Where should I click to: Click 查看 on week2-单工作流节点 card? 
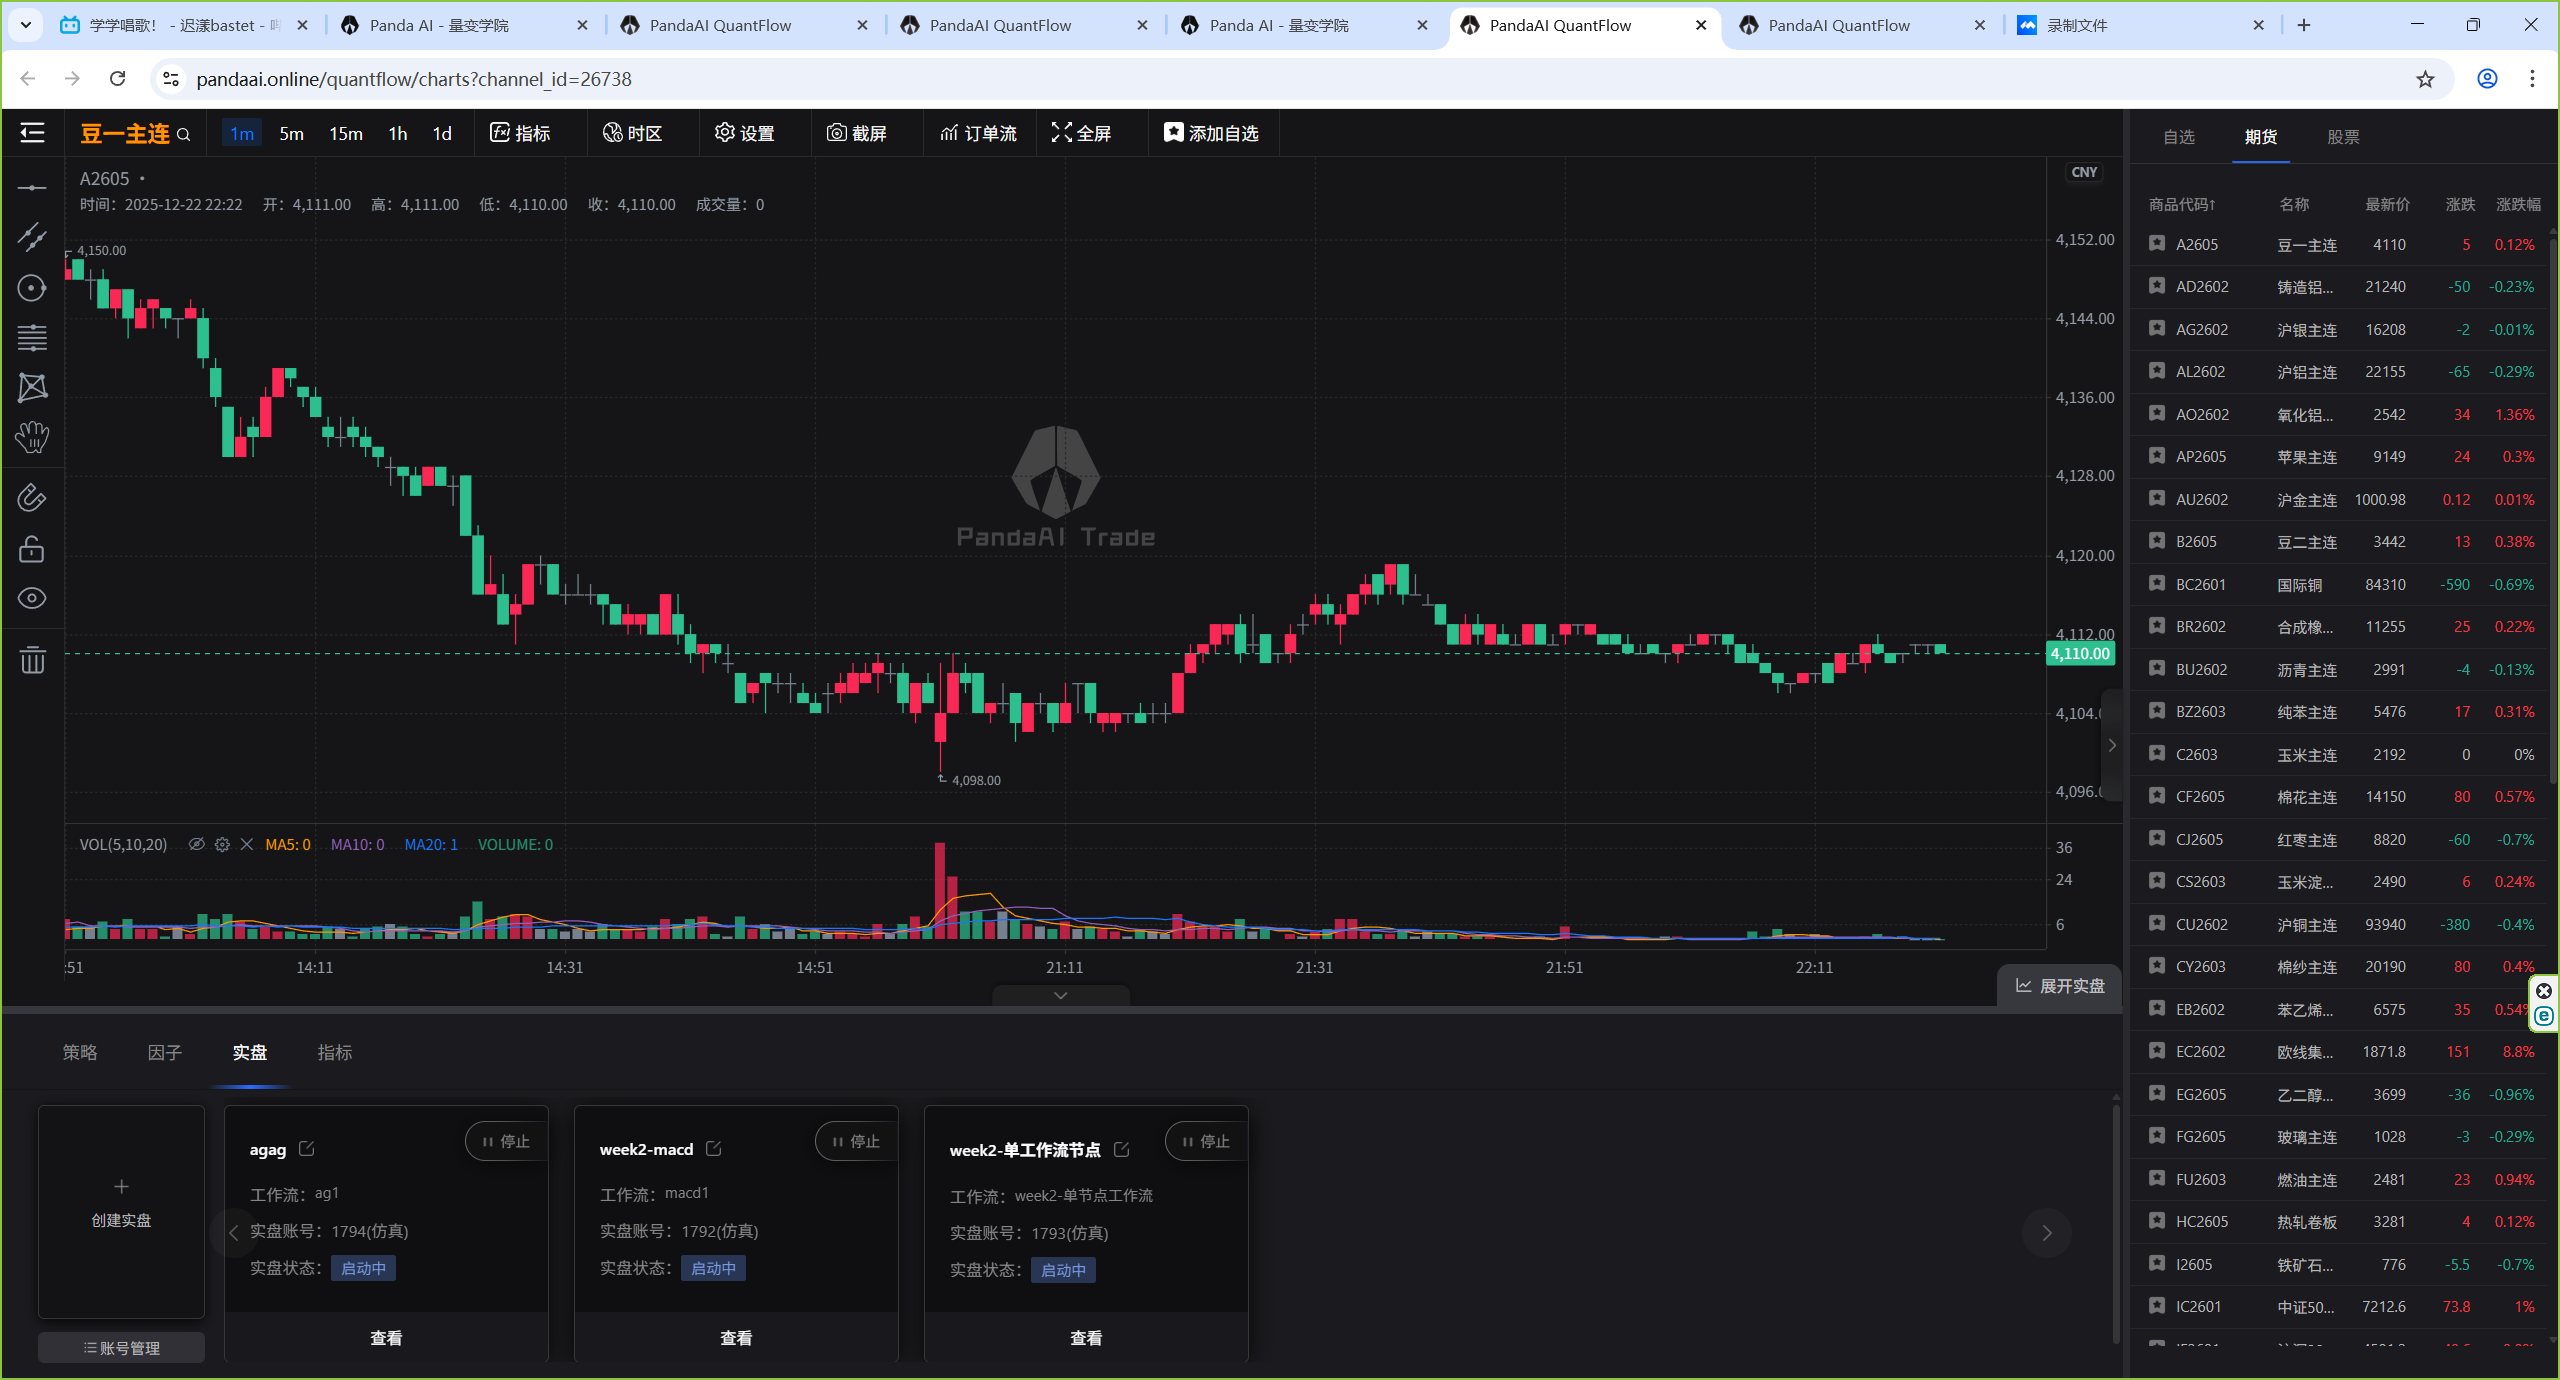[x=1086, y=1338]
